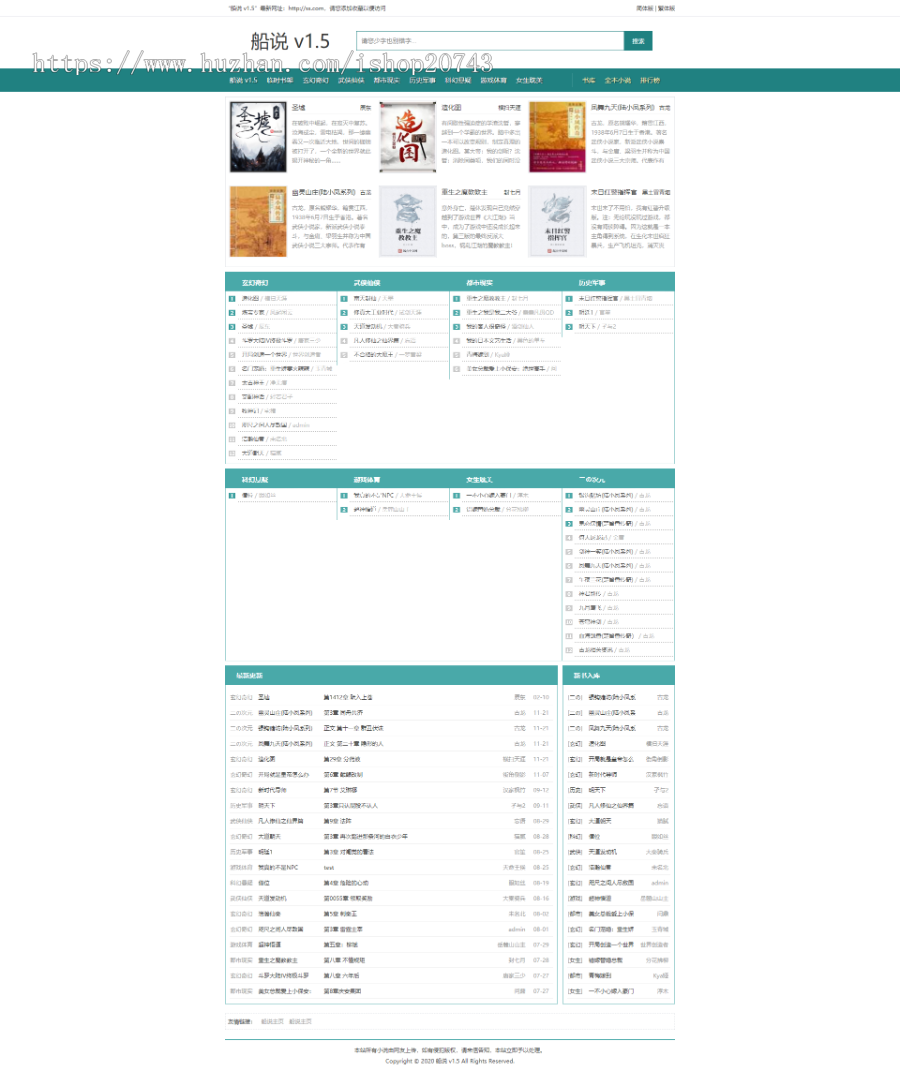Open the cover image beside 凤舞九天(陆小凤系列)
900x1071 pixels.
557,137
